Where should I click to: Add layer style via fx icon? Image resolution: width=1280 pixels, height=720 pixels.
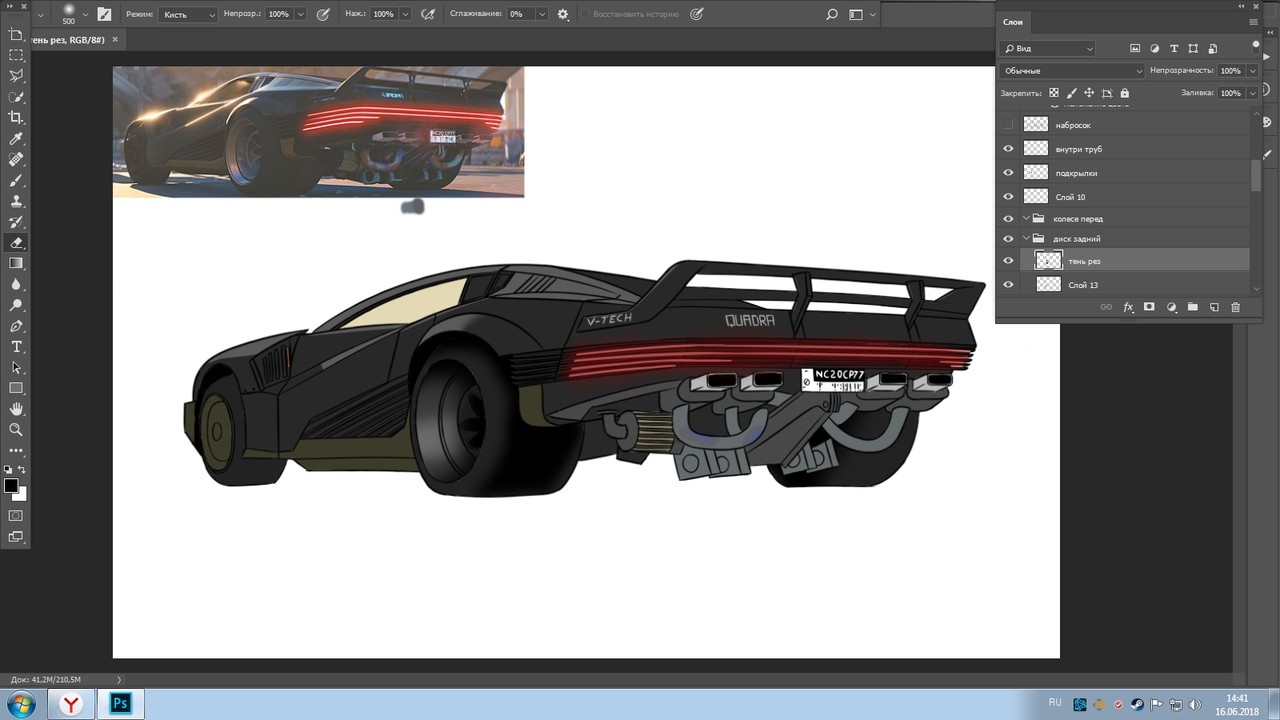point(1128,307)
